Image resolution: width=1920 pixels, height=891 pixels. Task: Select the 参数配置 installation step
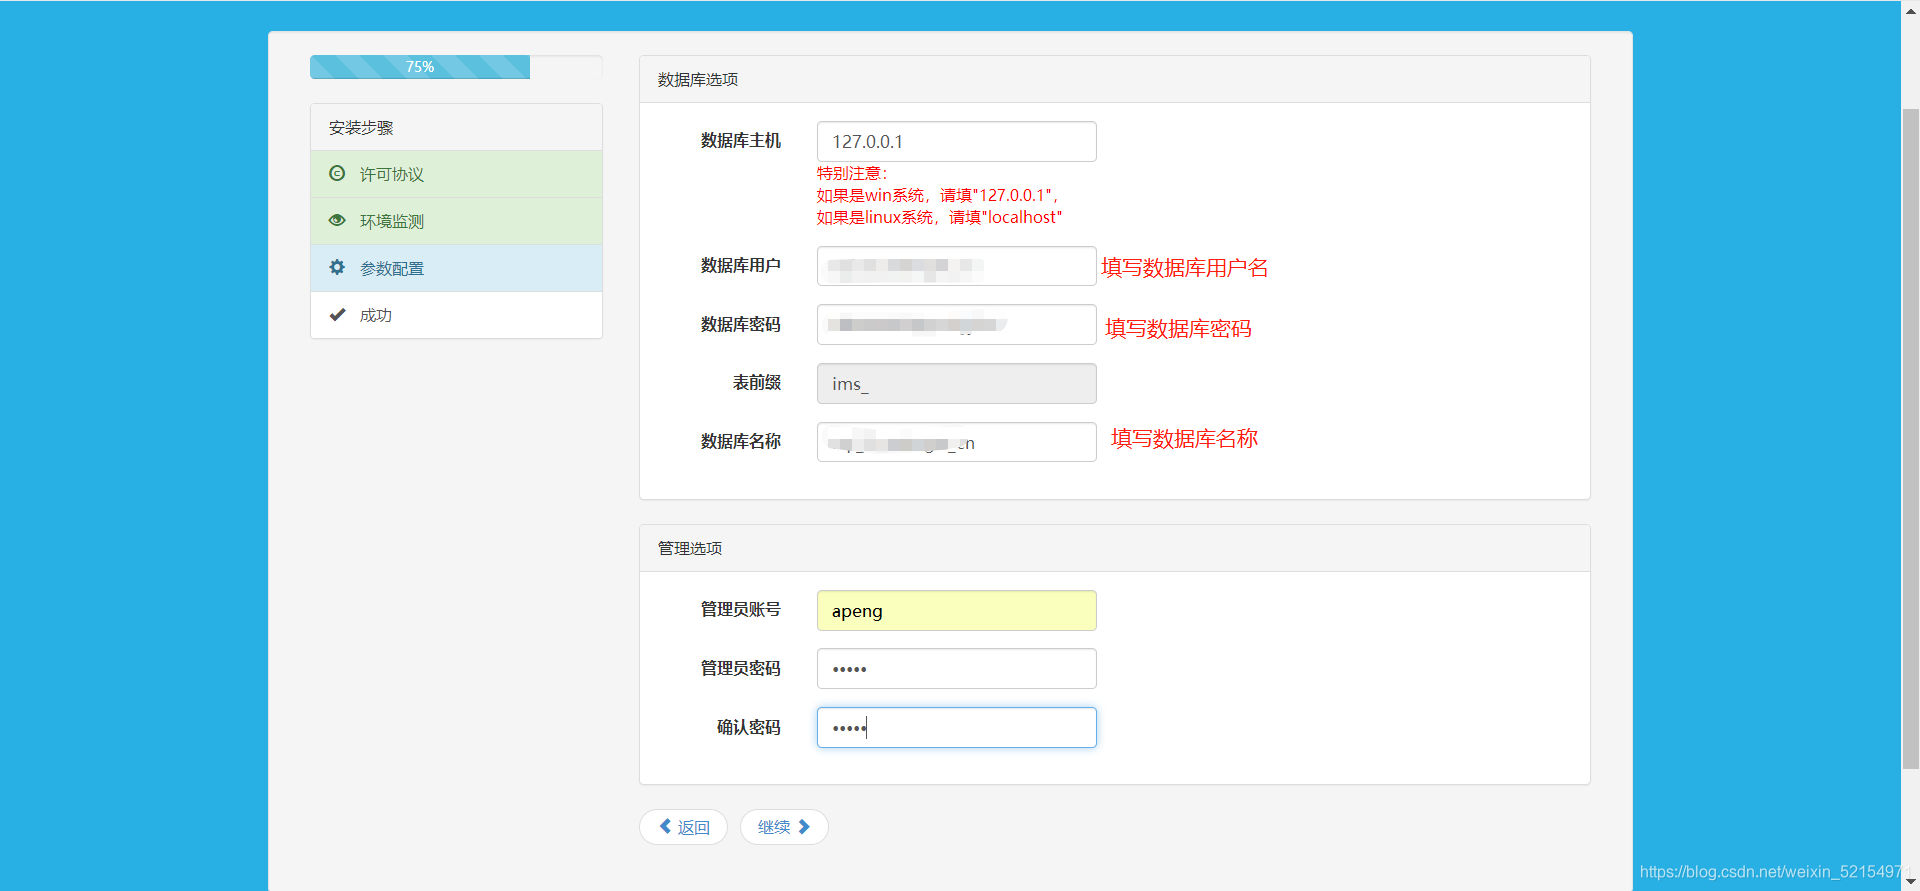(x=456, y=268)
